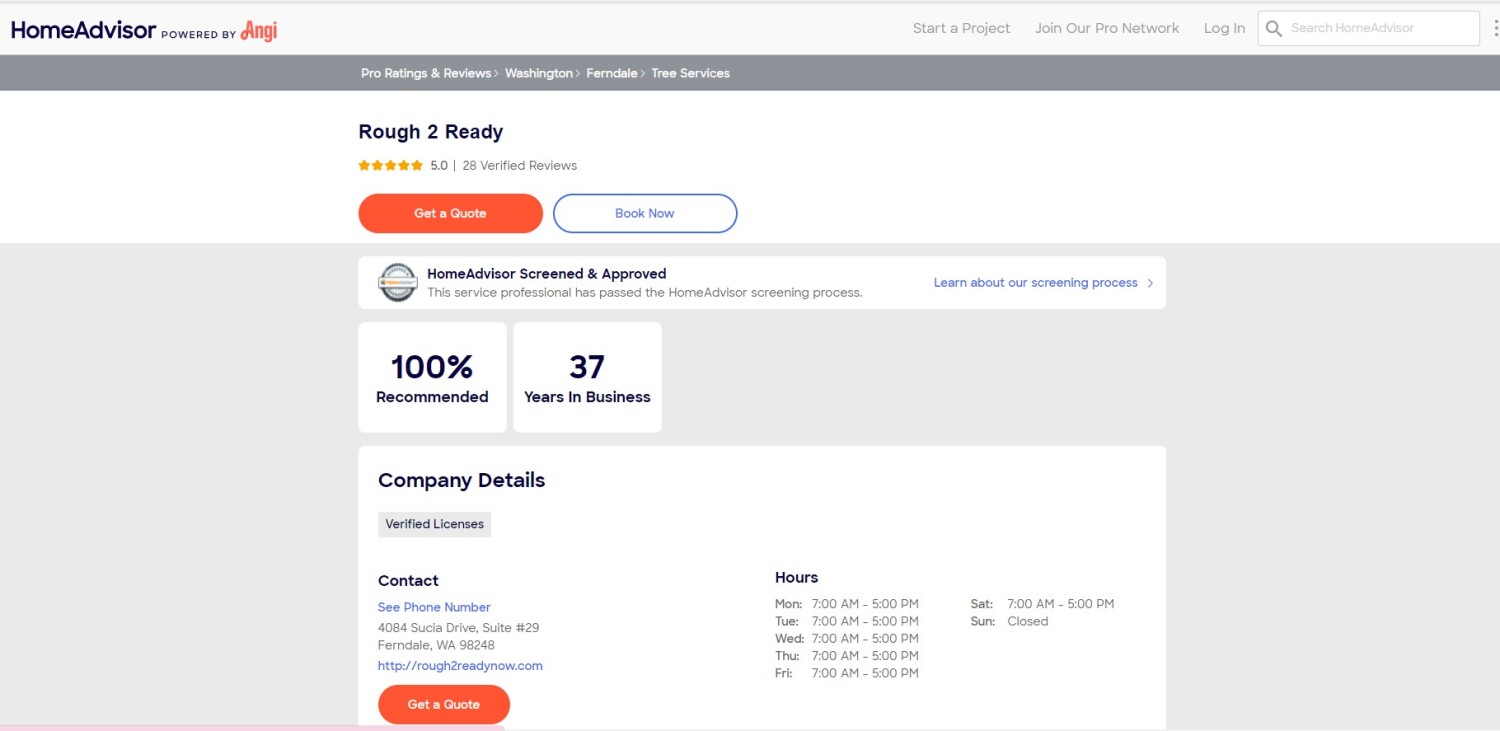Click the Wednesday hours row
Screen dimensions: 1500x731
pos(846,639)
